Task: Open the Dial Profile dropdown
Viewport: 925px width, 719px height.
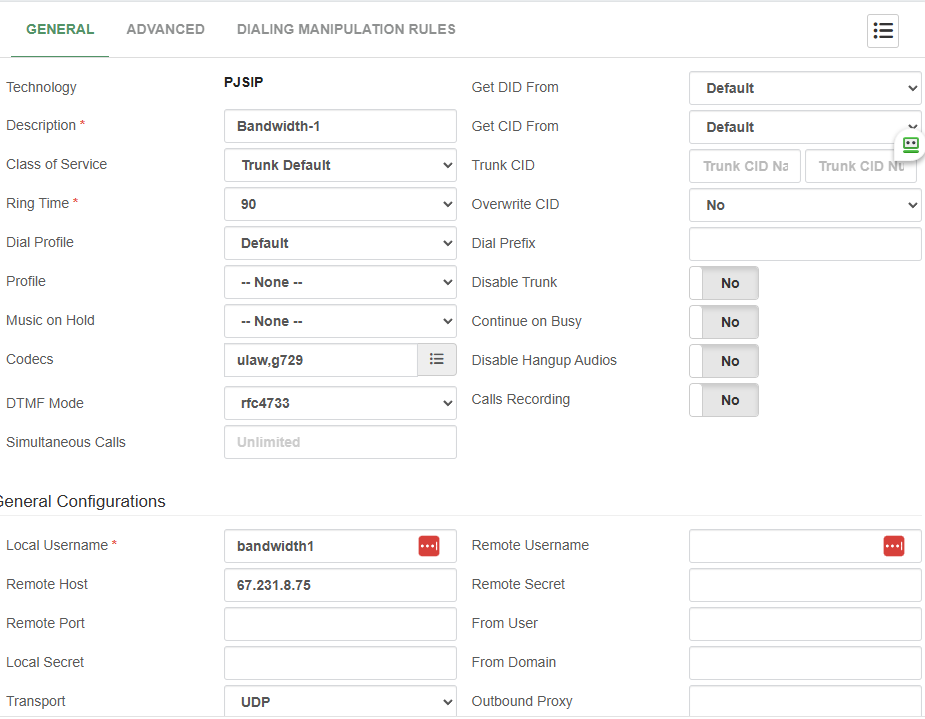Action: 340,243
